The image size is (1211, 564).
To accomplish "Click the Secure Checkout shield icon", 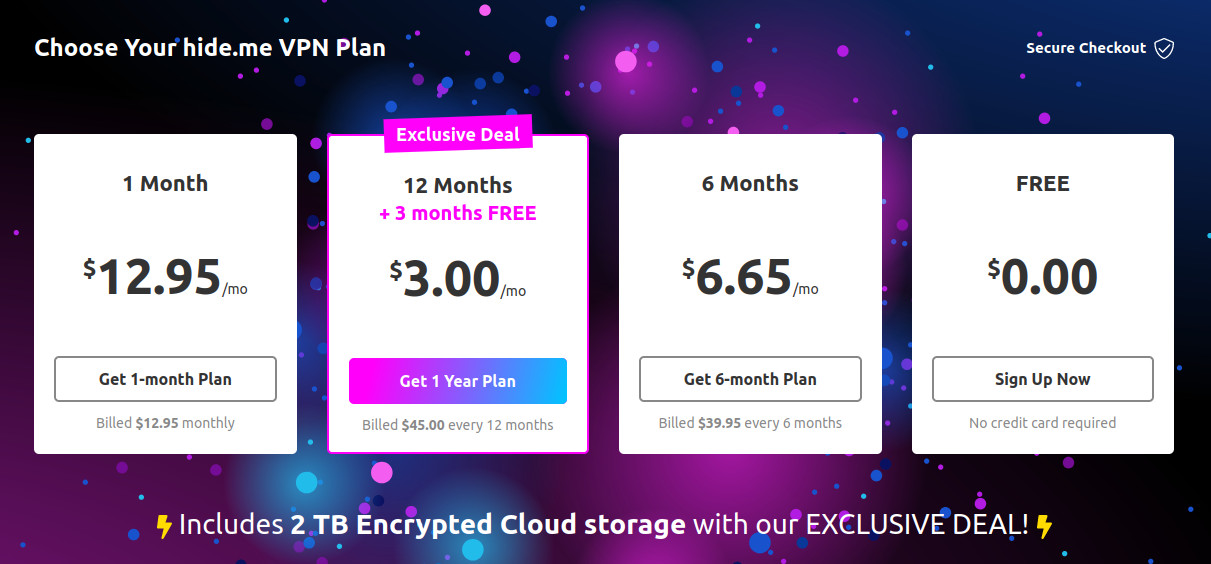I will pyautogui.click(x=1164, y=48).
